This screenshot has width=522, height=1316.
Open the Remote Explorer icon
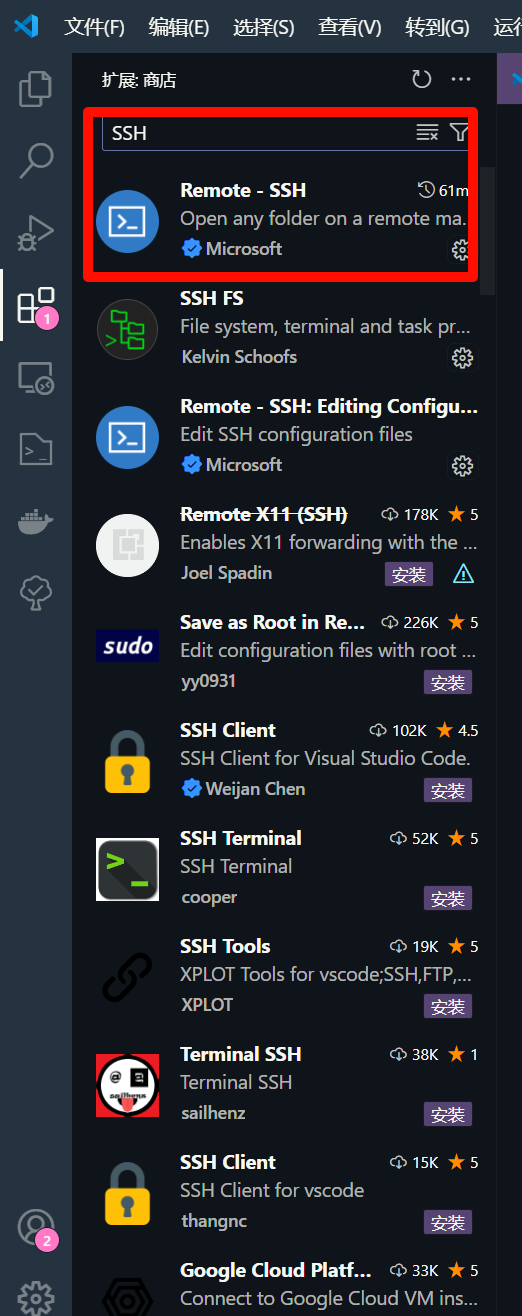coord(36,377)
